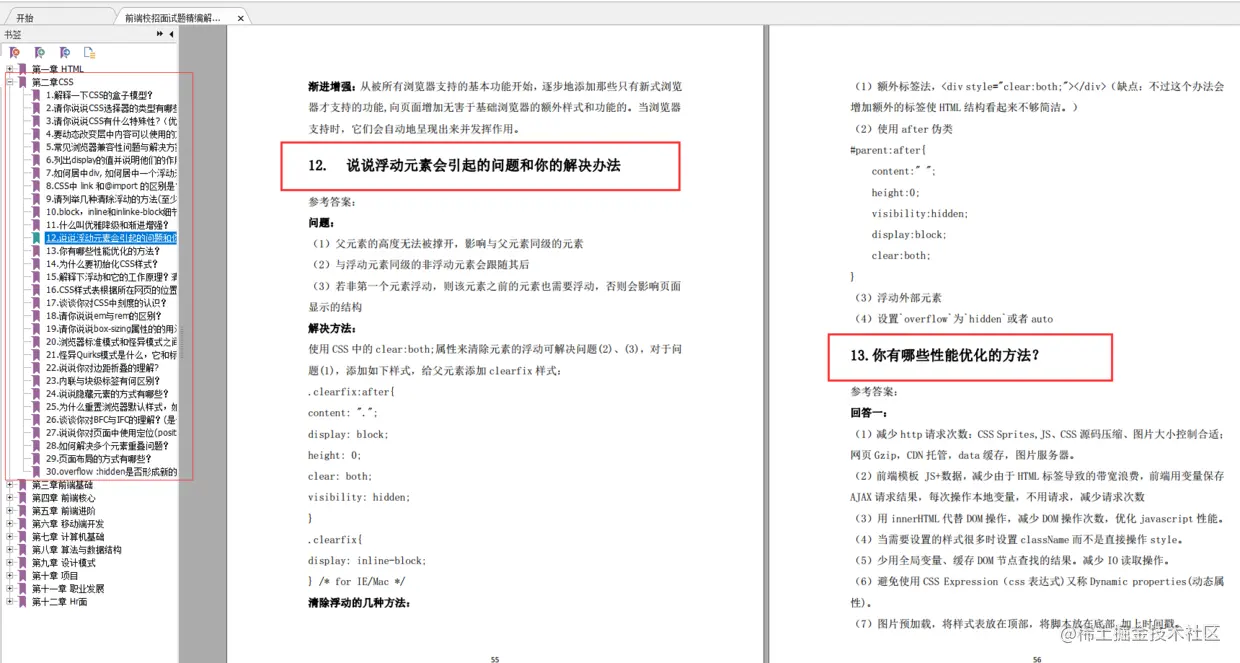Collapse the 书签 panel with the left arrow
Viewport: 1240px width, 663px height.
(x=171, y=34)
